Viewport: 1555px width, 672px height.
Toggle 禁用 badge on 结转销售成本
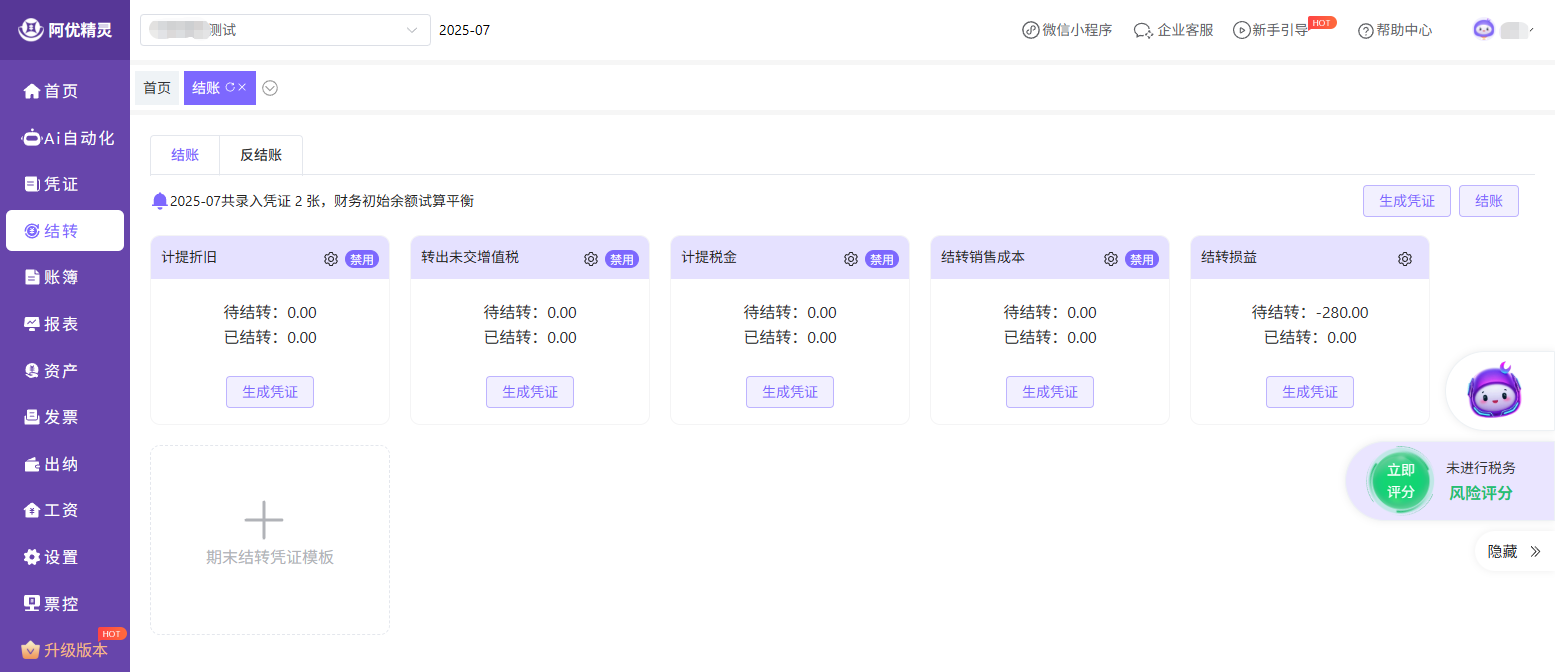click(x=1142, y=259)
